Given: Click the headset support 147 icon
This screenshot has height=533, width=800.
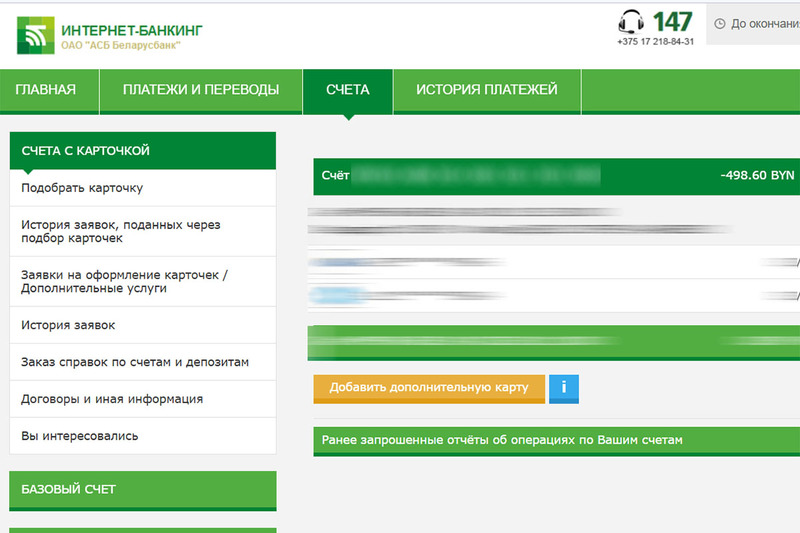Looking at the screenshot, I should pos(630,22).
